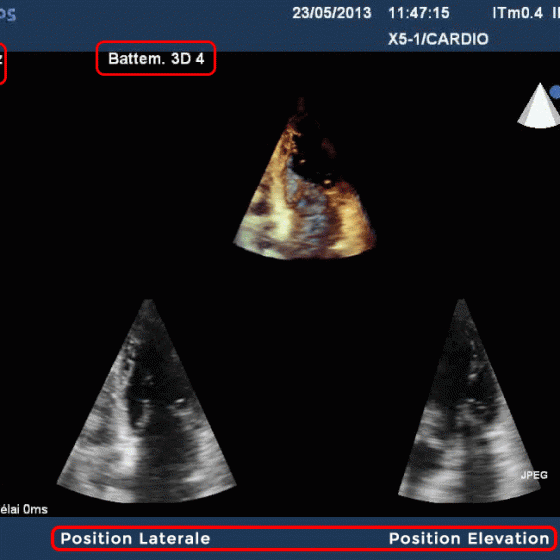This screenshot has height=560, width=560.
Task: Click the blue dot beside the orientation cone
Action: pos(555,92)
